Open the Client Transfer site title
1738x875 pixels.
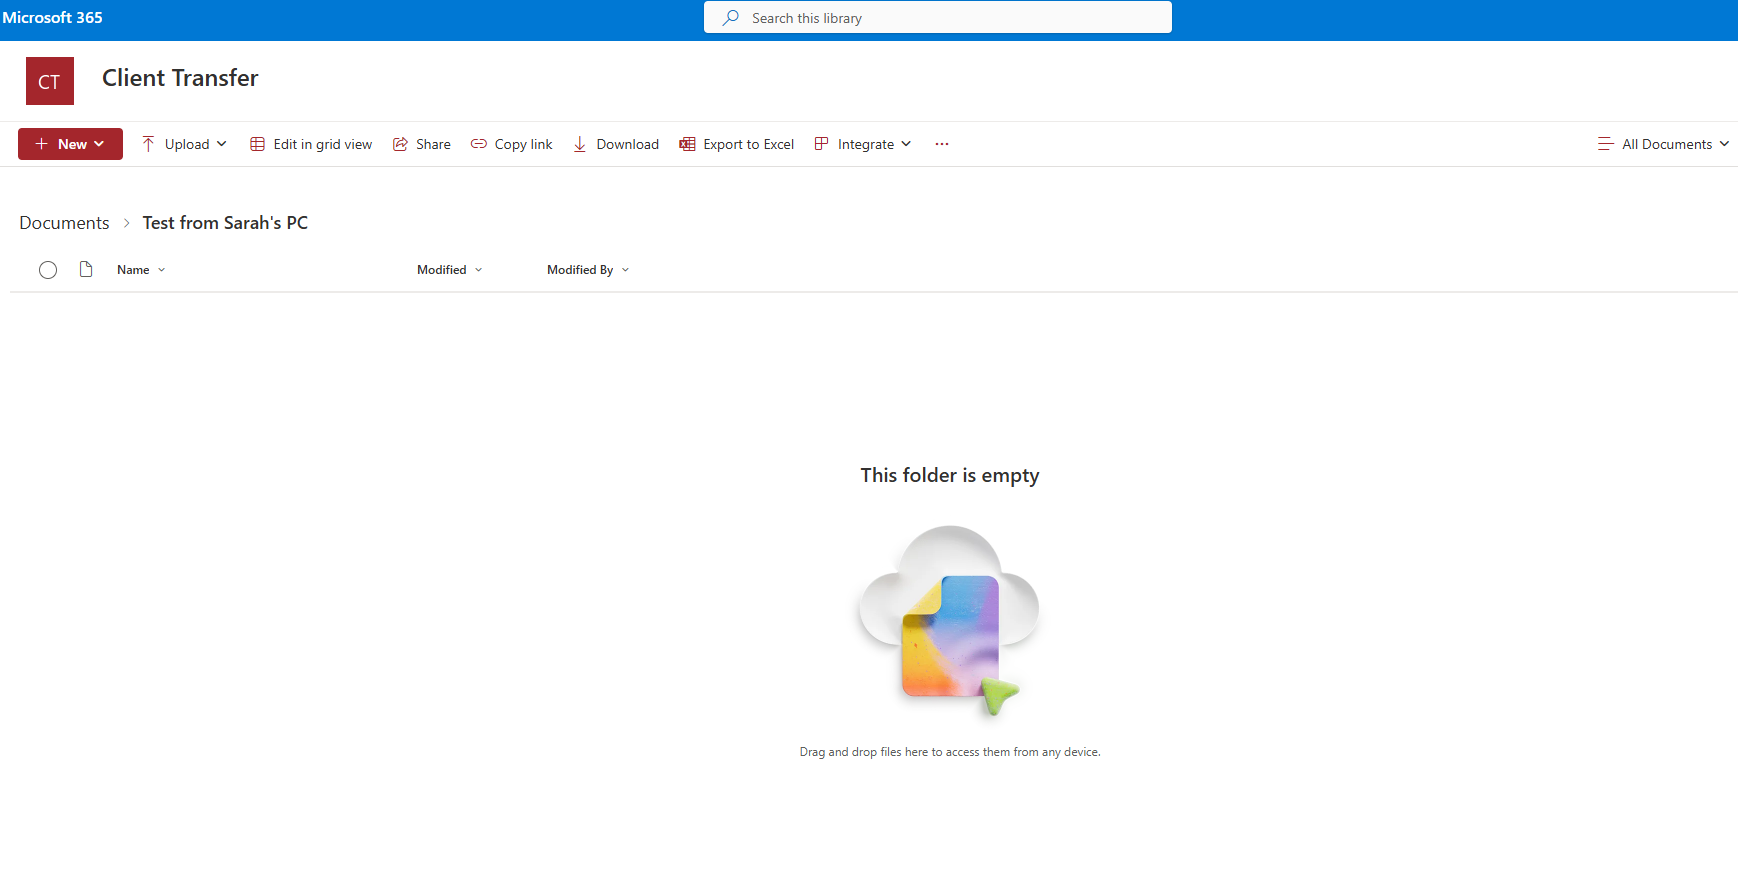pos(180,78)
